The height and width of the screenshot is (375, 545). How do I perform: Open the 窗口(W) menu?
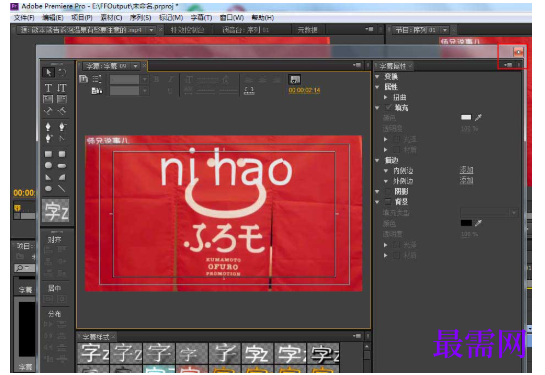231,17
